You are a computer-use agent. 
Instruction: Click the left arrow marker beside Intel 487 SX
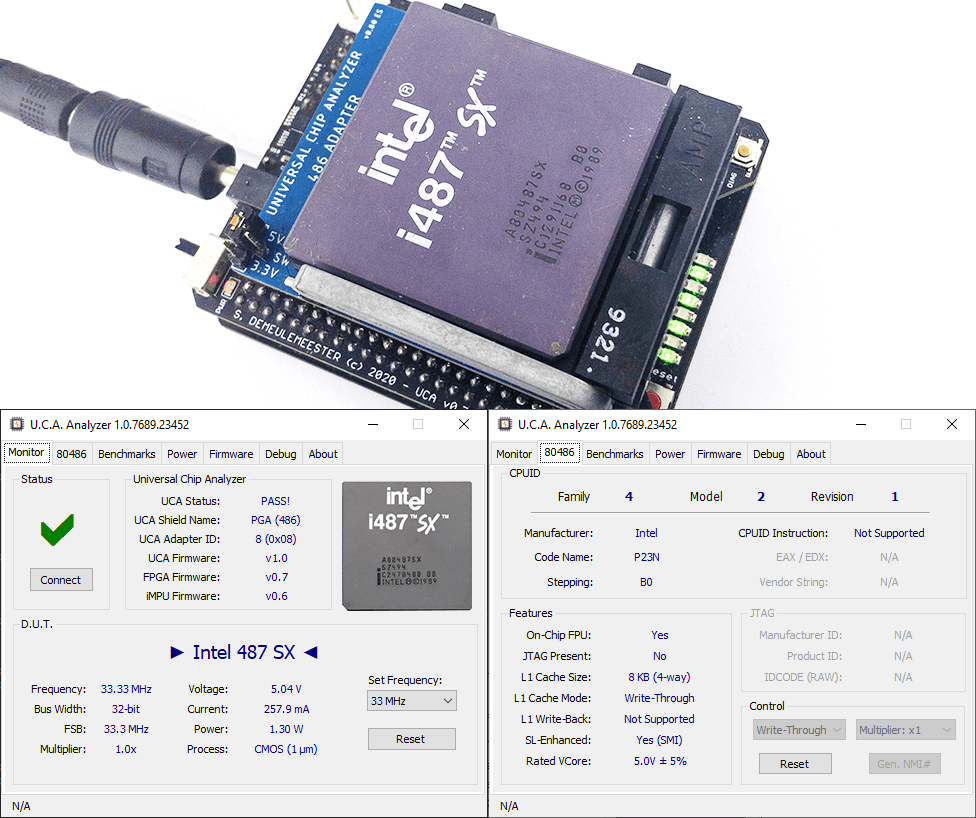click(177, 652)
